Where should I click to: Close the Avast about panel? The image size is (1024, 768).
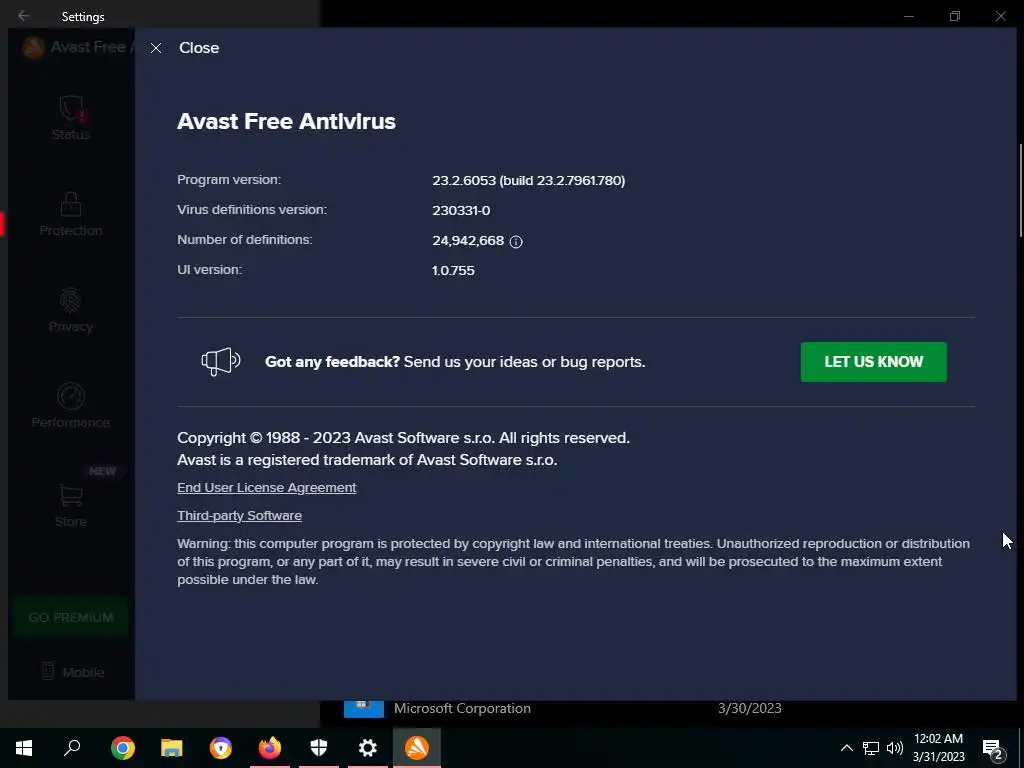(x=185, y=48)
